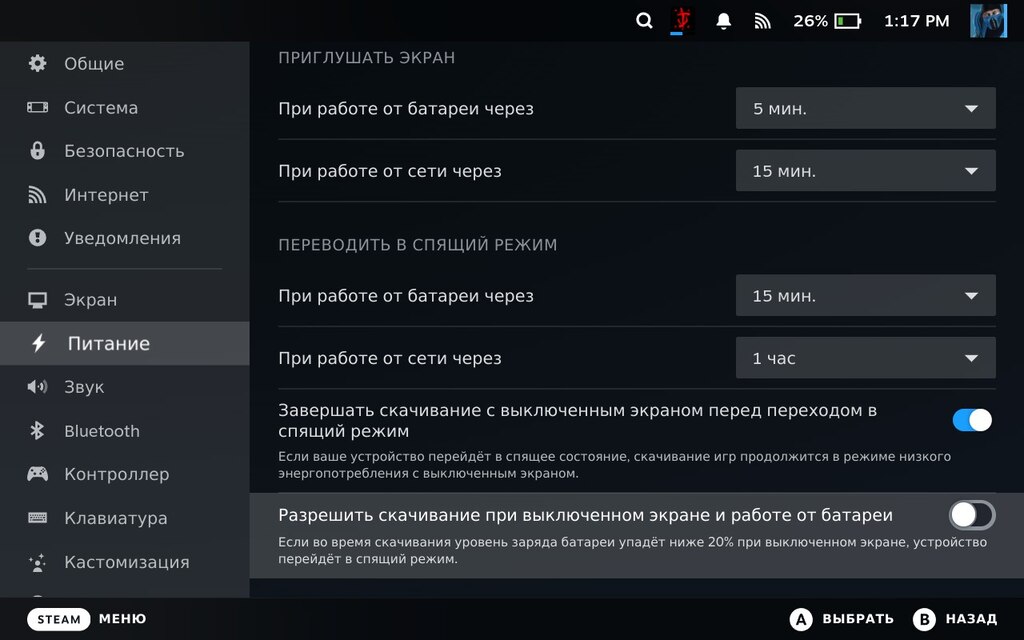This screenshot has width=1024, height=640.
Task: Open the user profile avatar
Action: coord(988,21)
